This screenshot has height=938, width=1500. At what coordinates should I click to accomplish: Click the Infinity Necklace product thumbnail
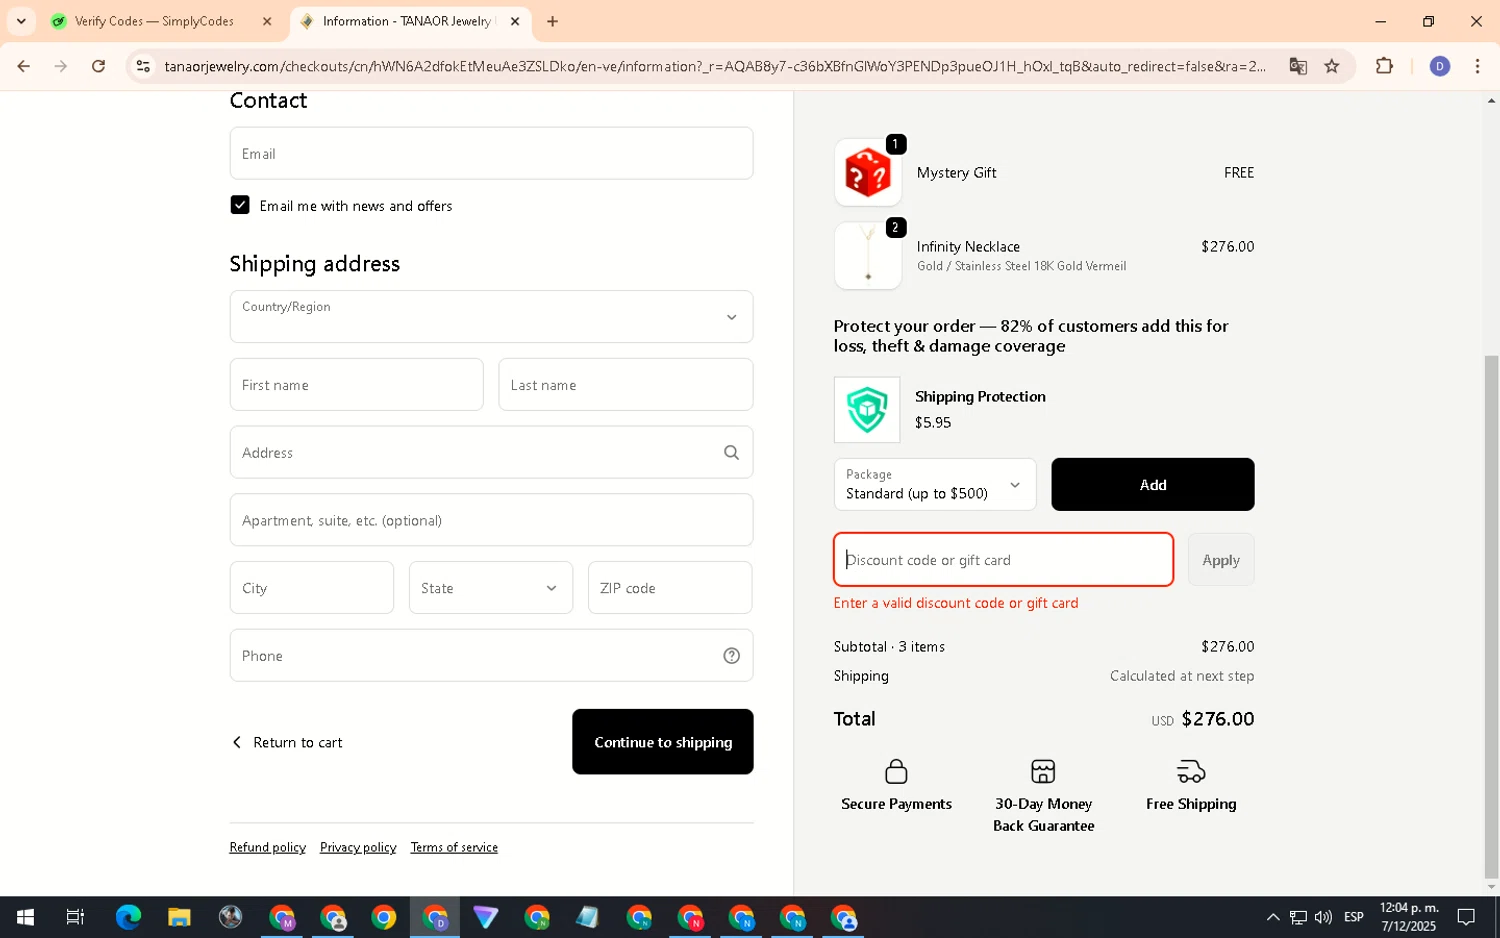point(867,256)
